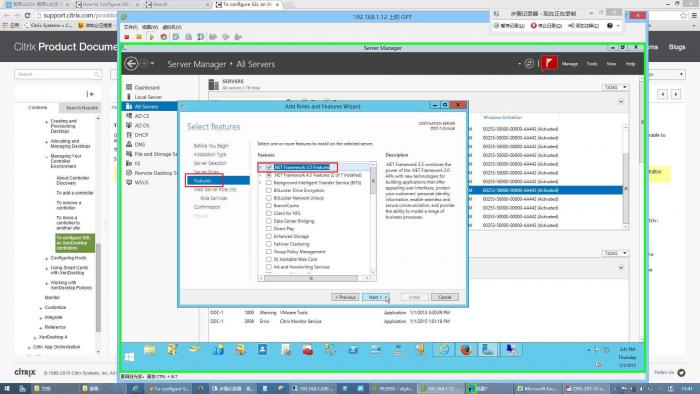700x394 pixels.
Task: Click the Next button in wizard
Action: tap(375, 297)
